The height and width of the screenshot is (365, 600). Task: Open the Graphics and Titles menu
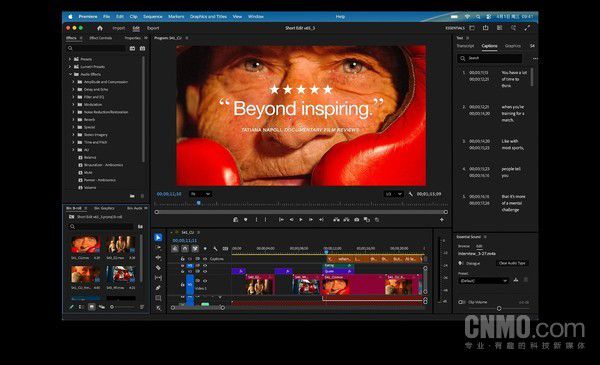point(209,17)
